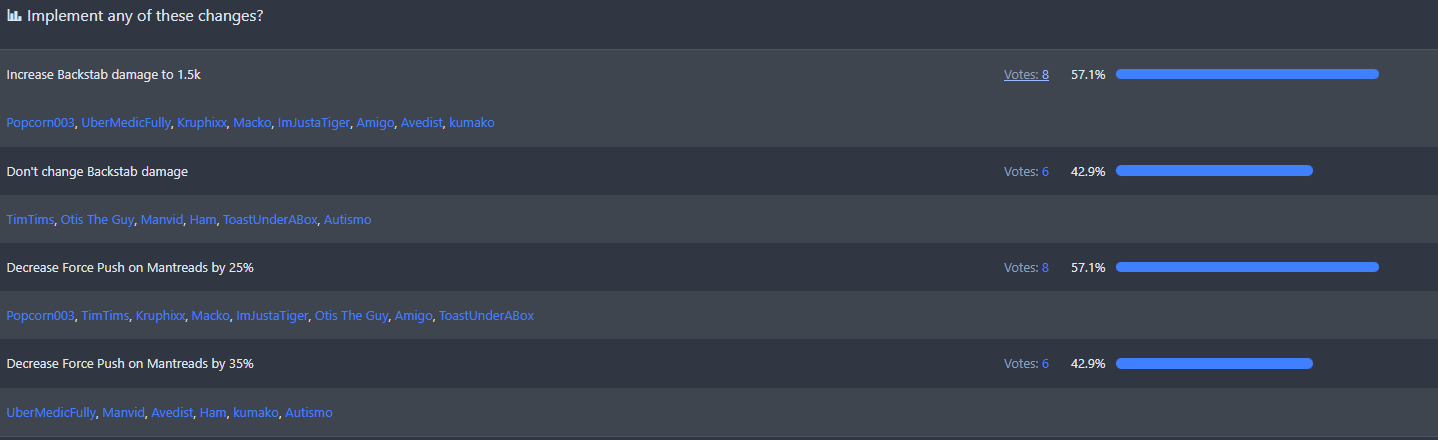Open UberMedicFully's profile under the Backstab increase option

pos(126,123)
